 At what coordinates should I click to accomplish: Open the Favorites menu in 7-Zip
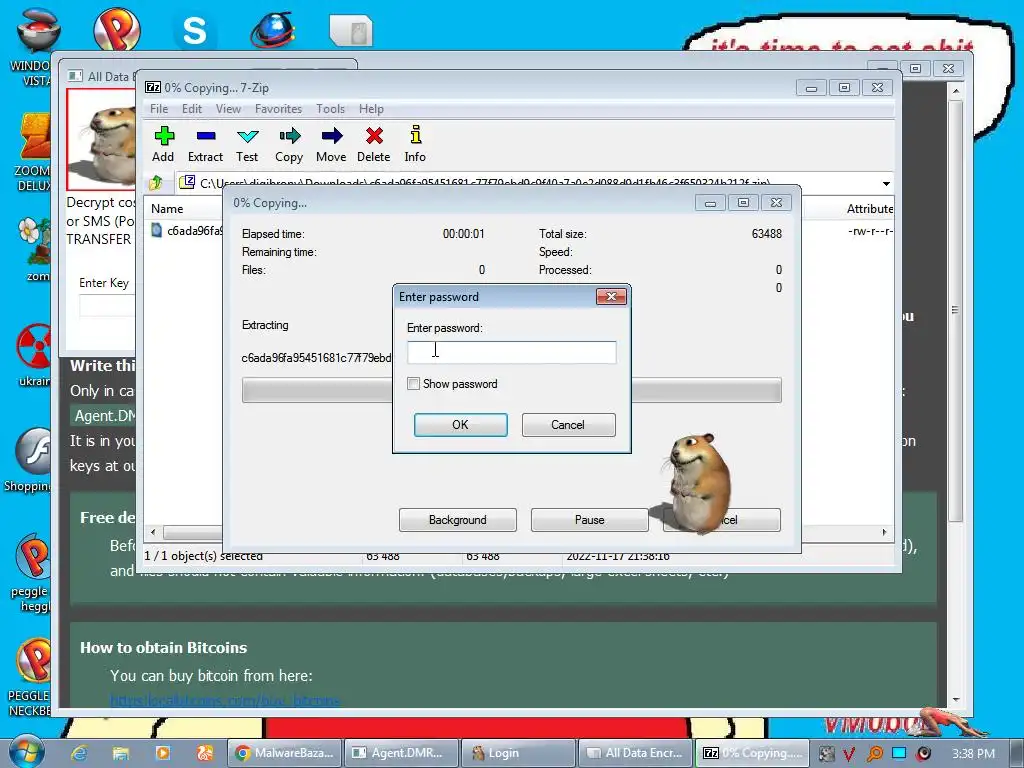278,109
